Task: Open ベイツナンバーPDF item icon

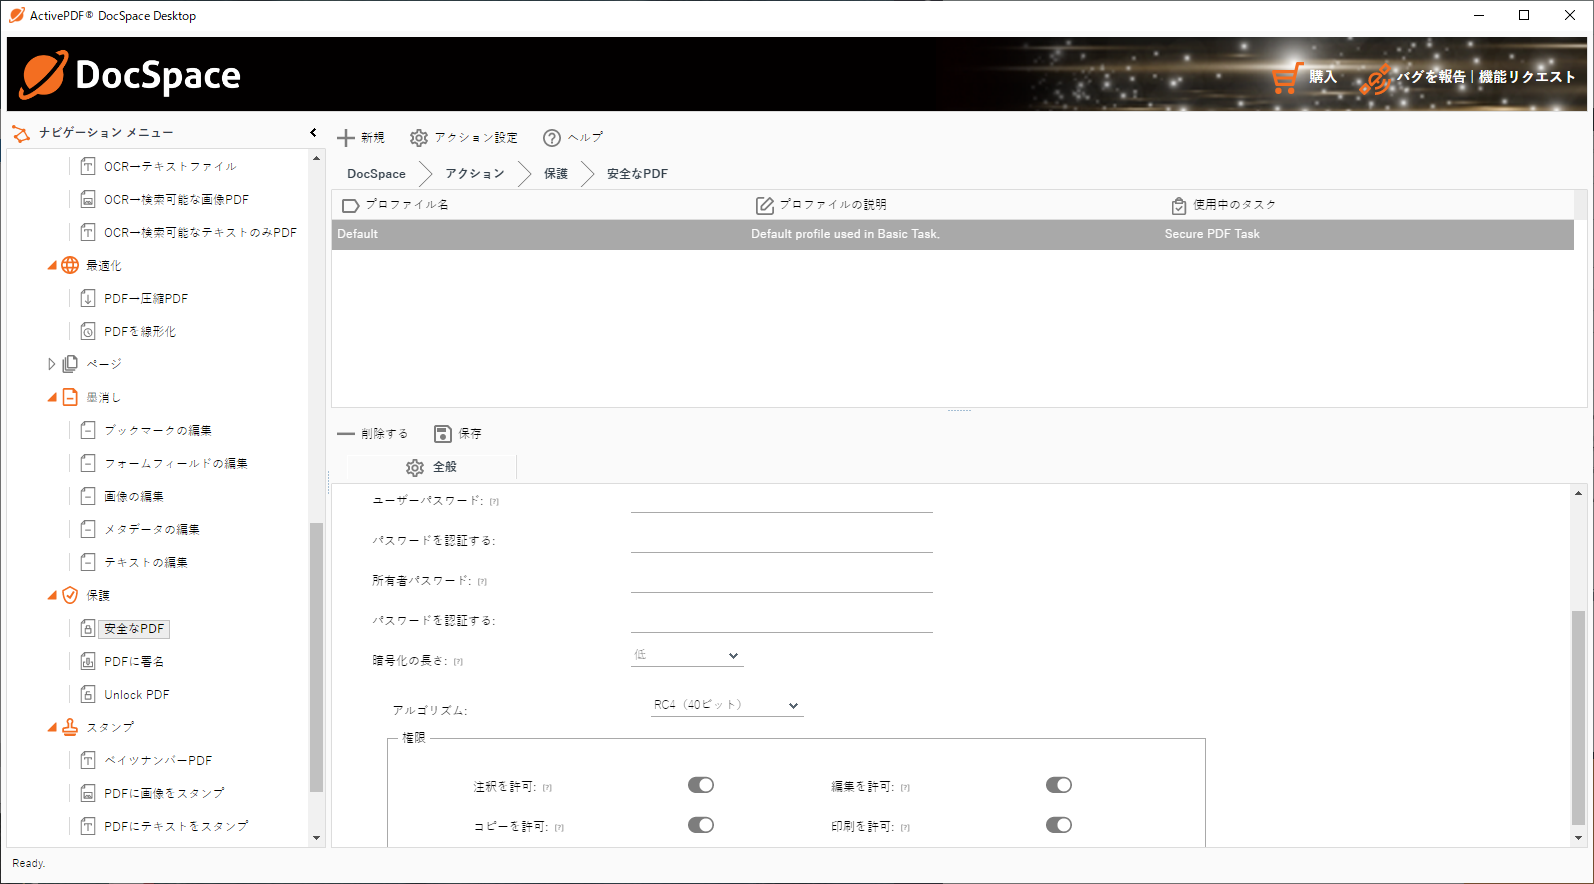Action: tap(88, 760)
